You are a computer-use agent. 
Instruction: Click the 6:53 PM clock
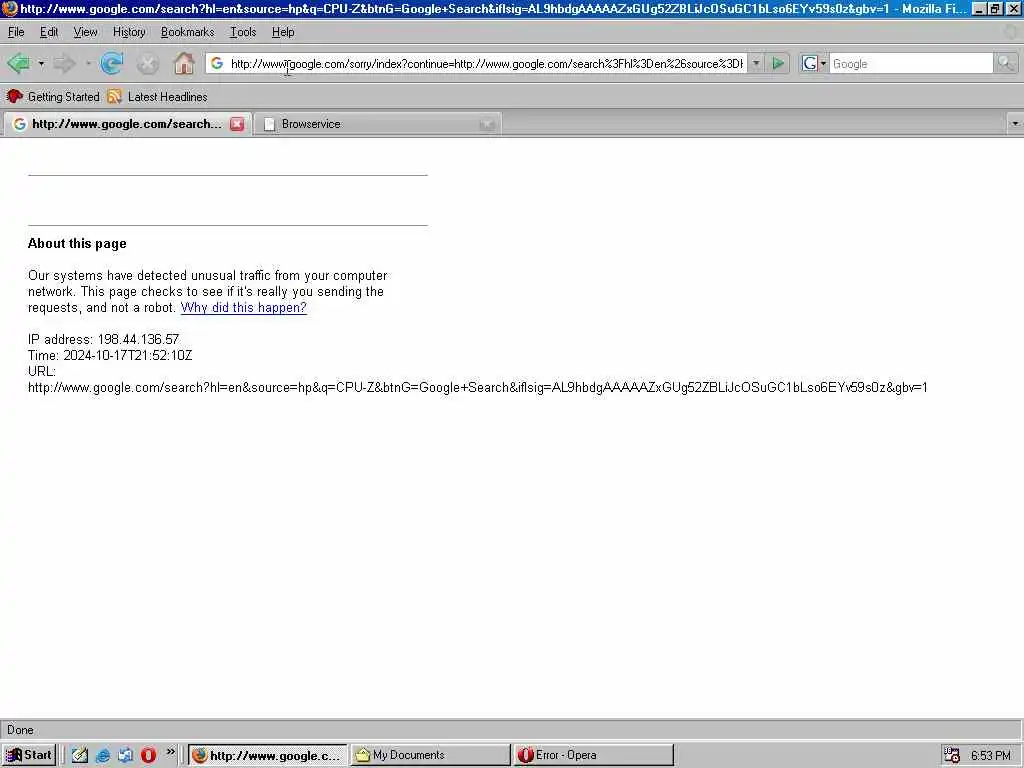click(x=990, y=756)
